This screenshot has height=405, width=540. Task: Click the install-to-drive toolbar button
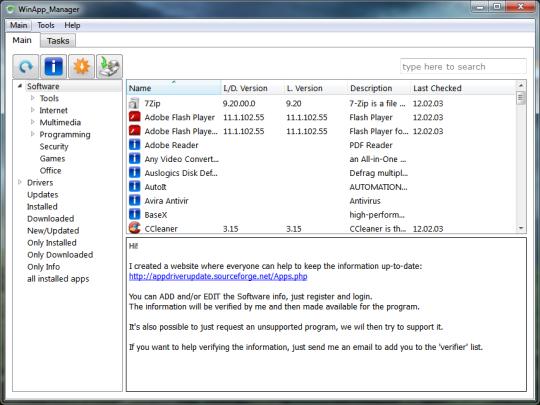coord(109,66)
